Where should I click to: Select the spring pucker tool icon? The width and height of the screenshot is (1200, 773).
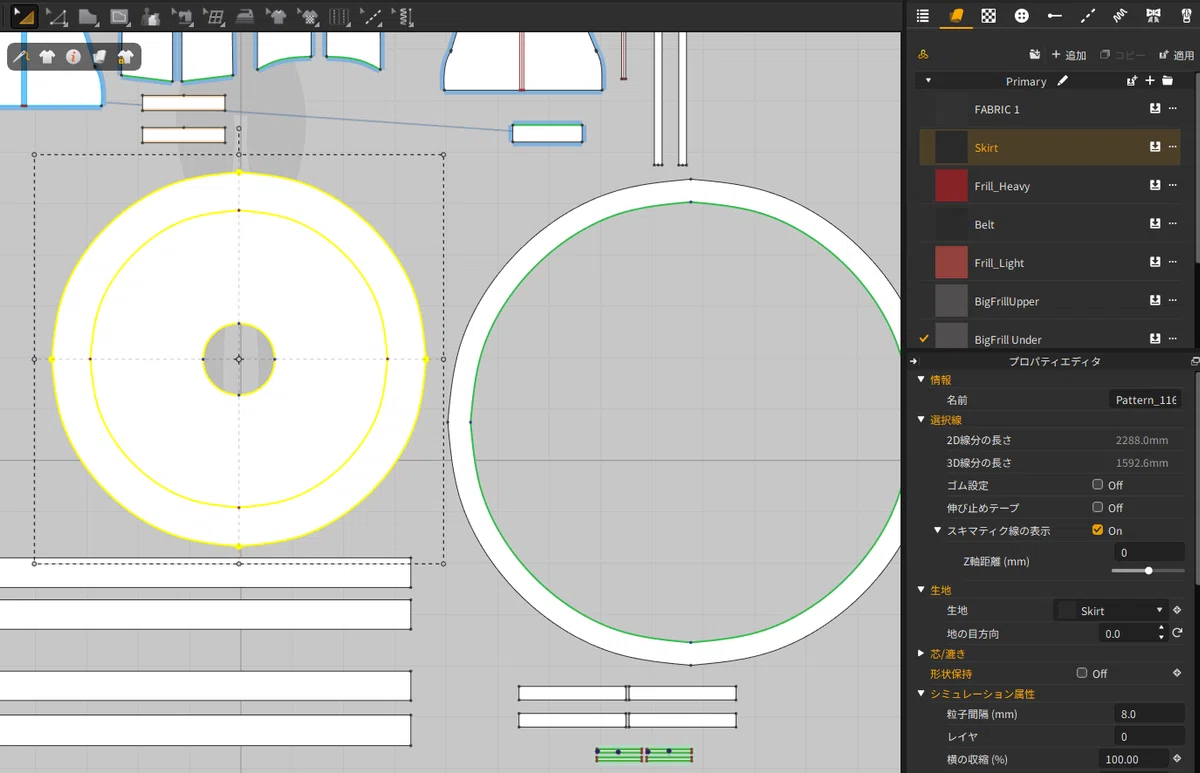point(402,16)
